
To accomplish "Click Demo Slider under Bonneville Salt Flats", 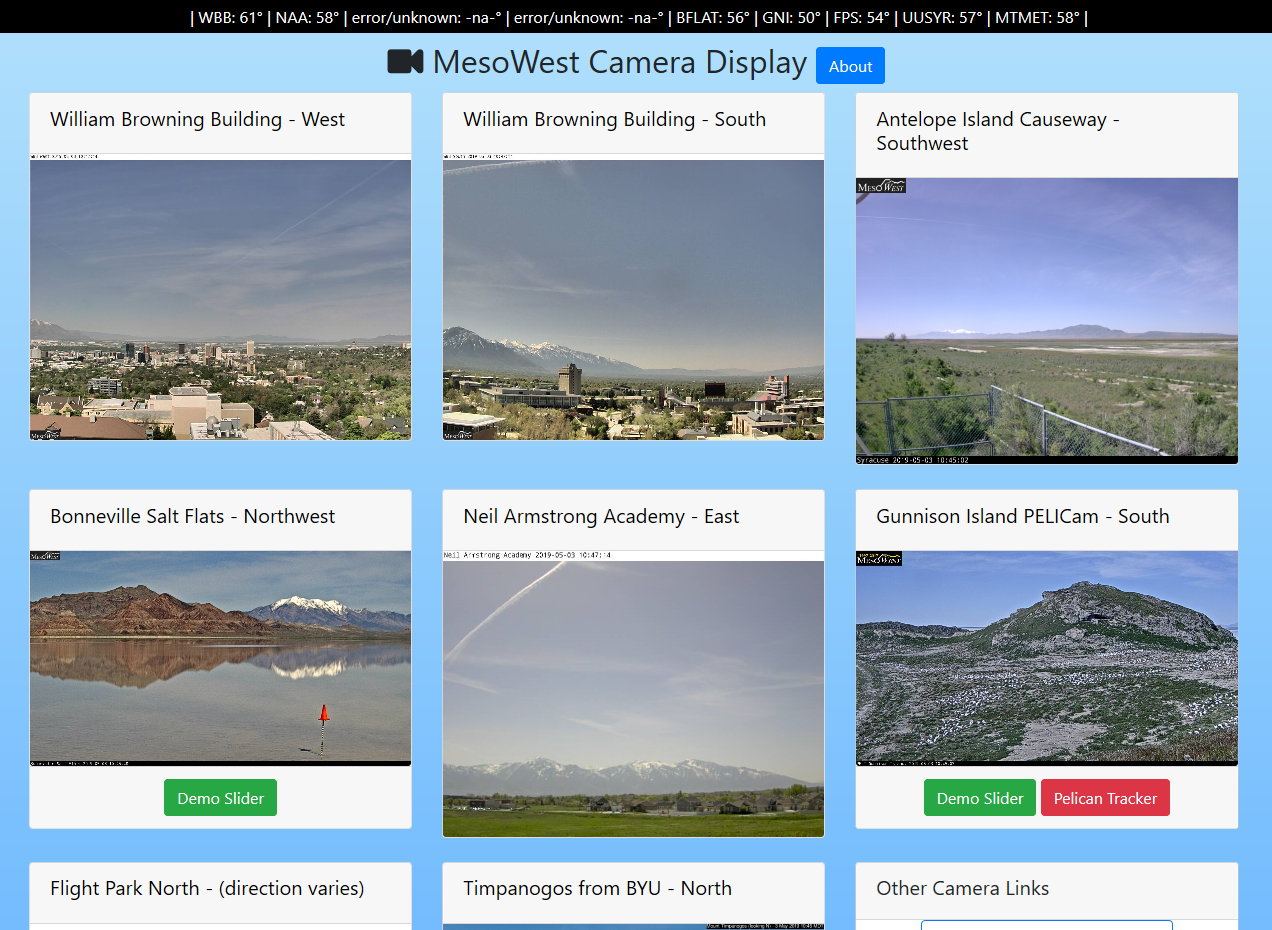I will (x=220, y=798).
